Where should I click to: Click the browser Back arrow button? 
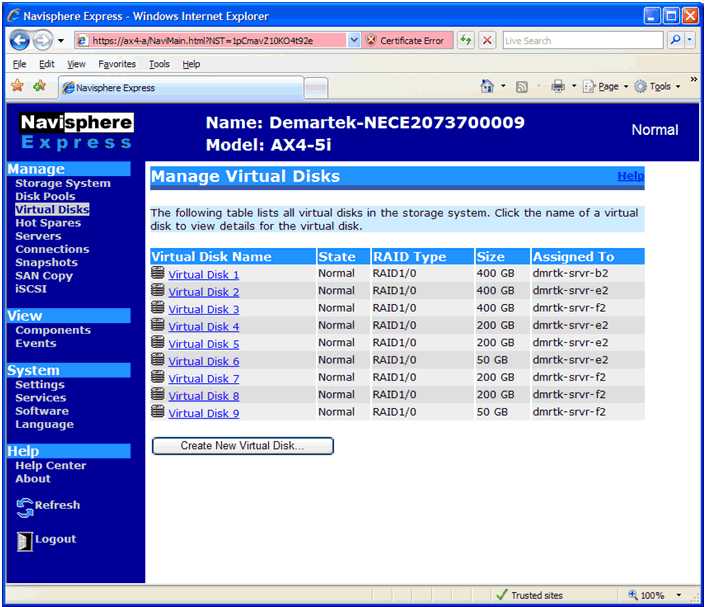[x=20, y=41]
